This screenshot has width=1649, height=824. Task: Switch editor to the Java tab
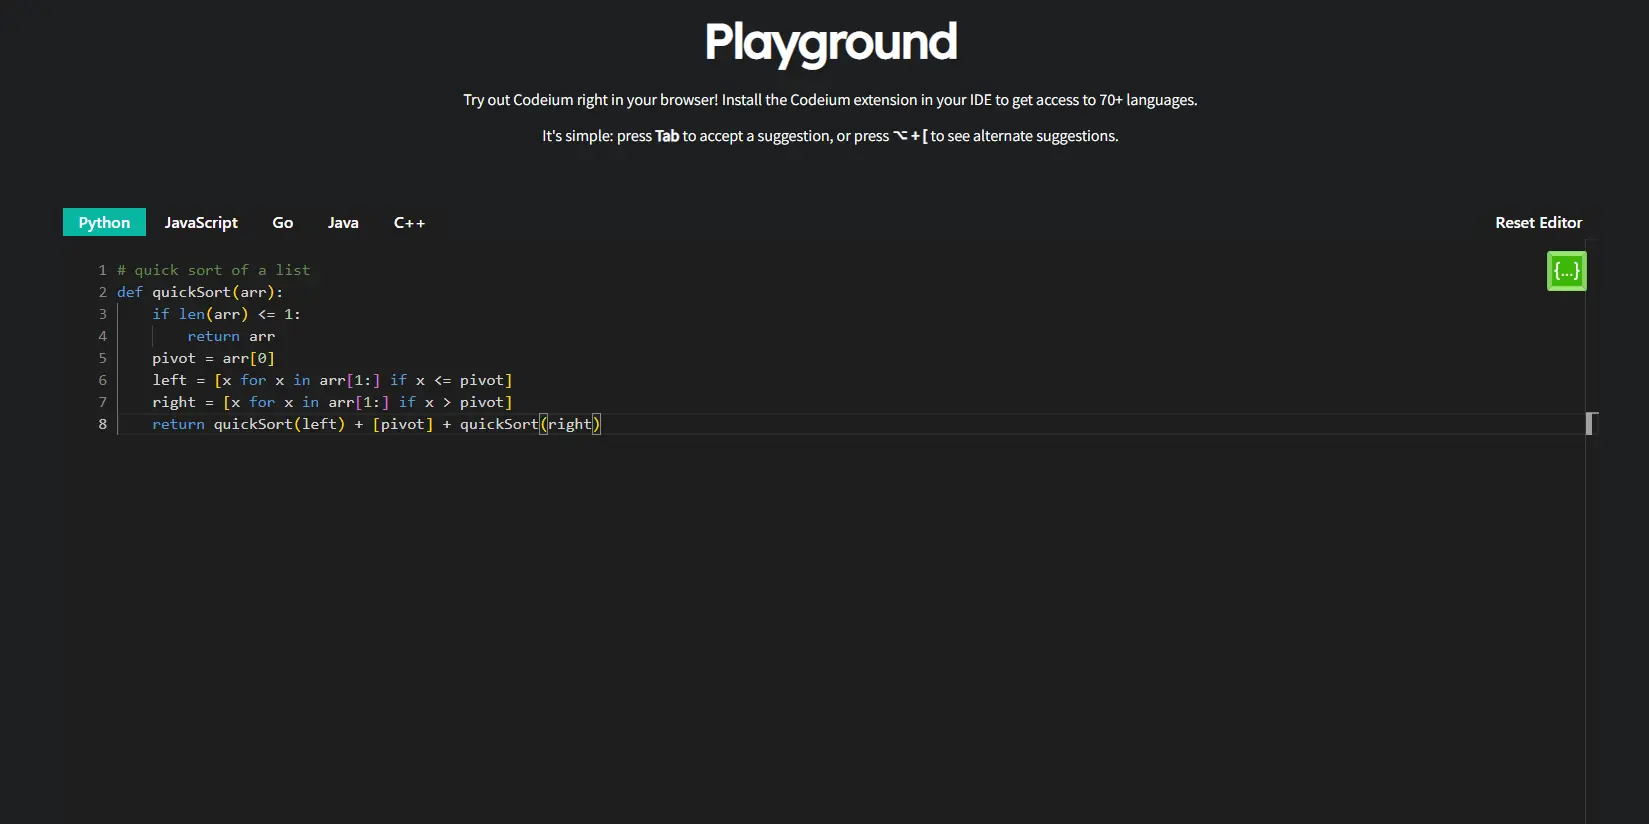pyautogui.click(x=343, y=222)
